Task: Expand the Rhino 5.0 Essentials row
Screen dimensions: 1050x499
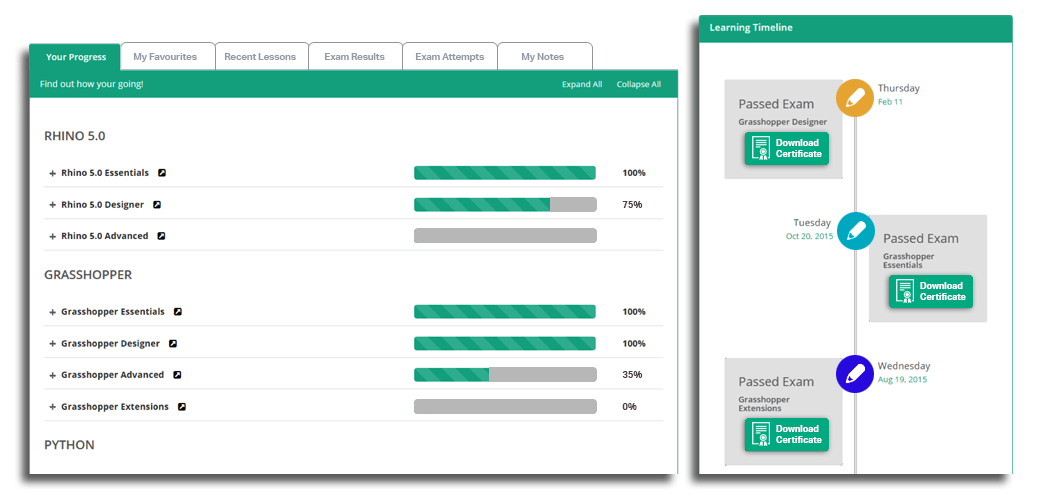Action: pos(52,173)
